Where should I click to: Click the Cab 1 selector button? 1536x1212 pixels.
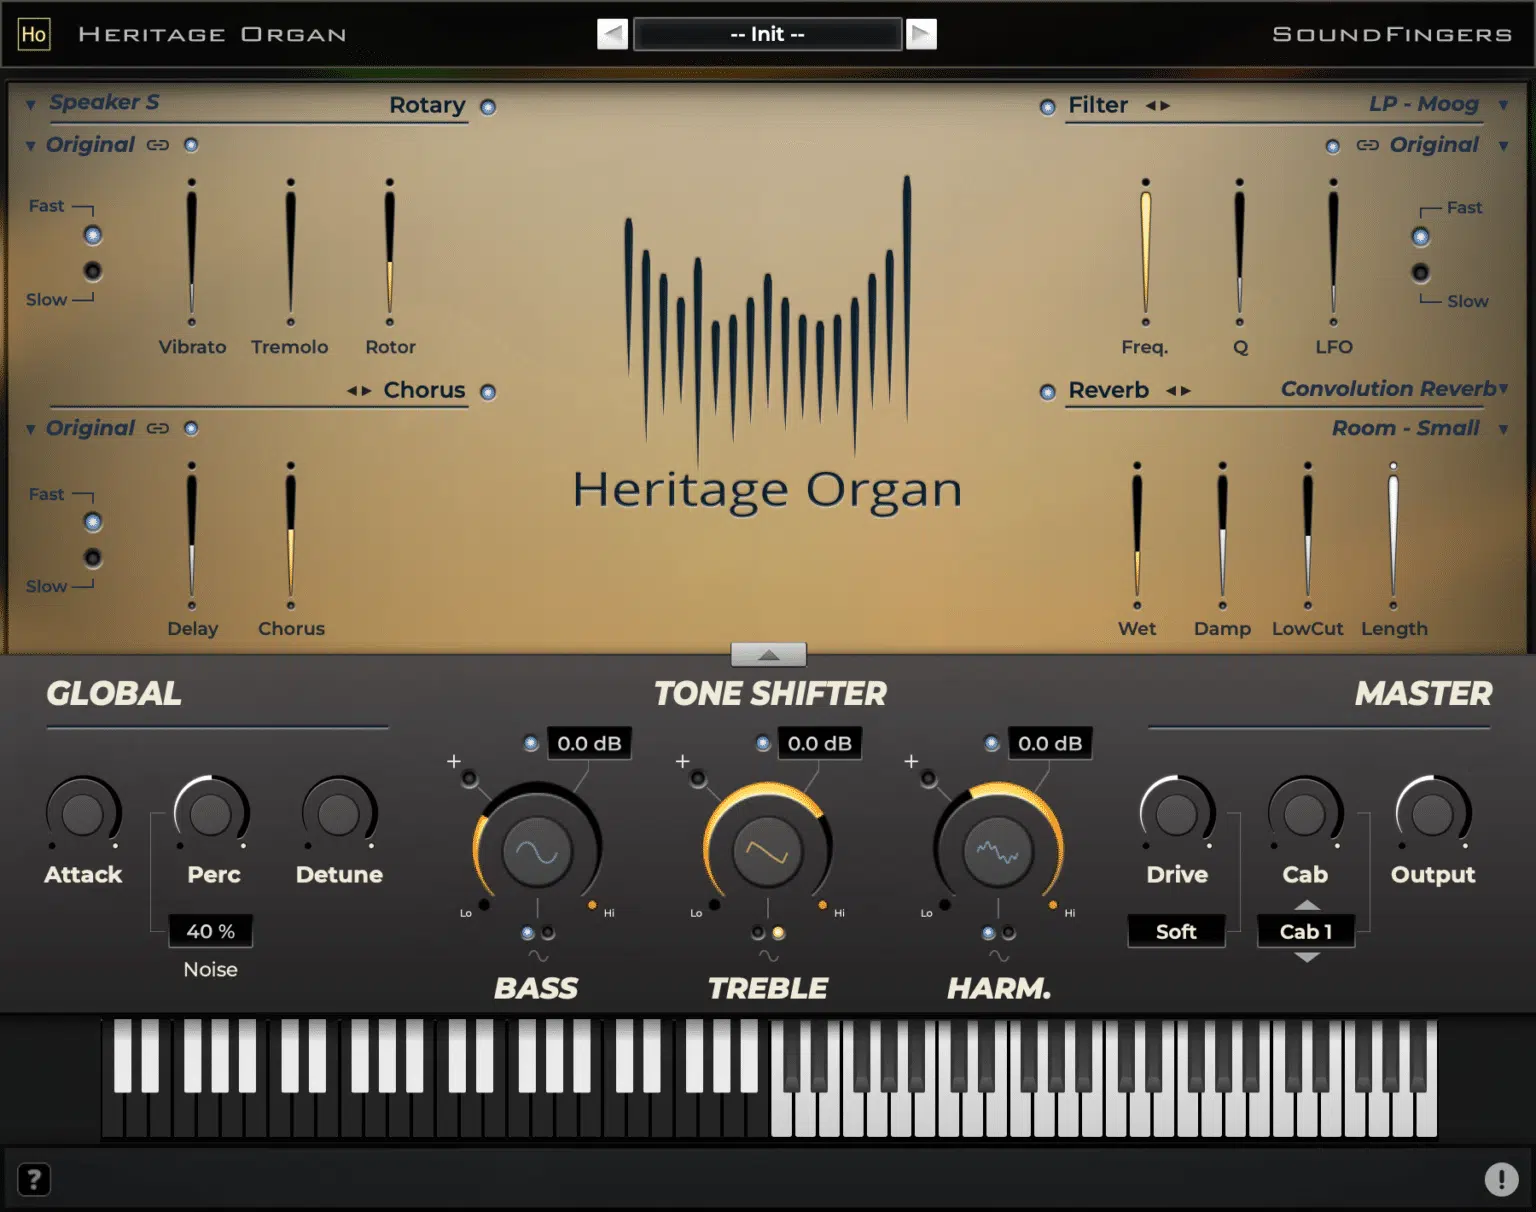(1306, 932)
